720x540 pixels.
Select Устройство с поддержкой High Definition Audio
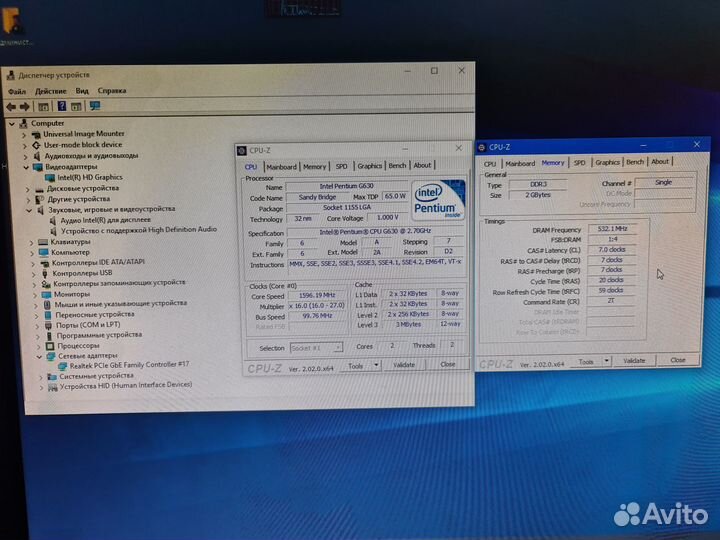(x=139, y=230)
